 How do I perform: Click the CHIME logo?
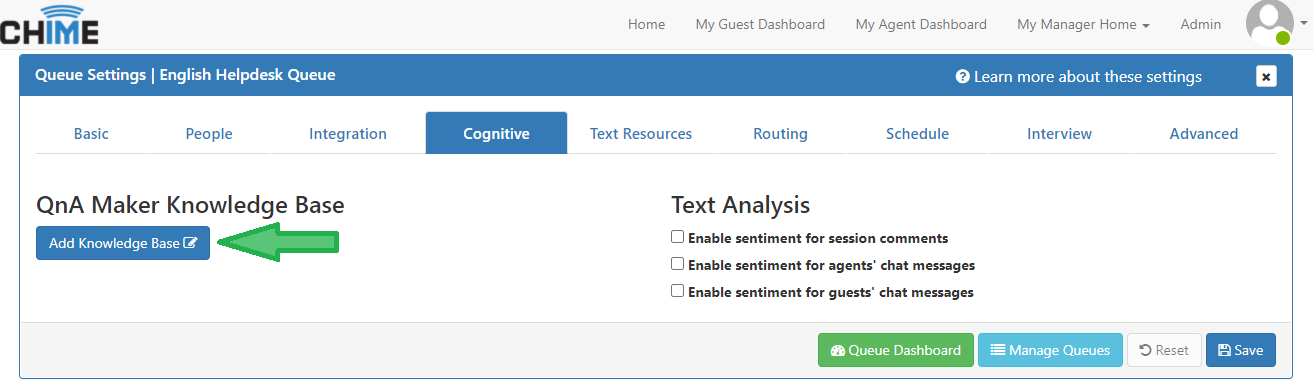tap(49, 24)
